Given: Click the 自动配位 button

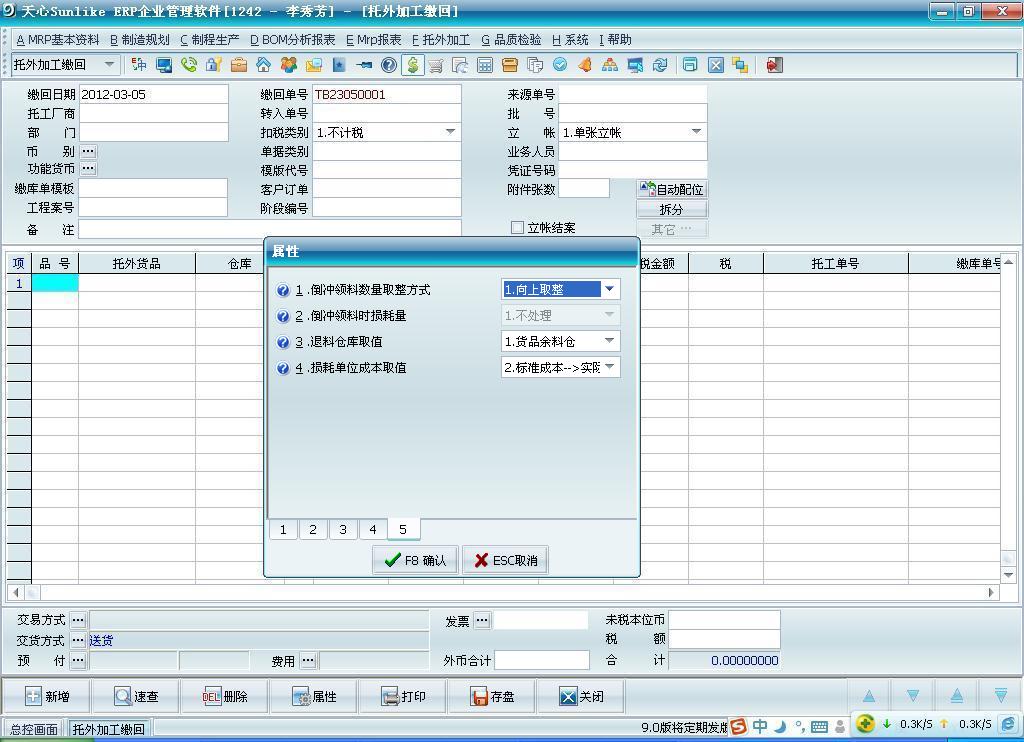Looking at the screenshot, I should pos(672,189).
